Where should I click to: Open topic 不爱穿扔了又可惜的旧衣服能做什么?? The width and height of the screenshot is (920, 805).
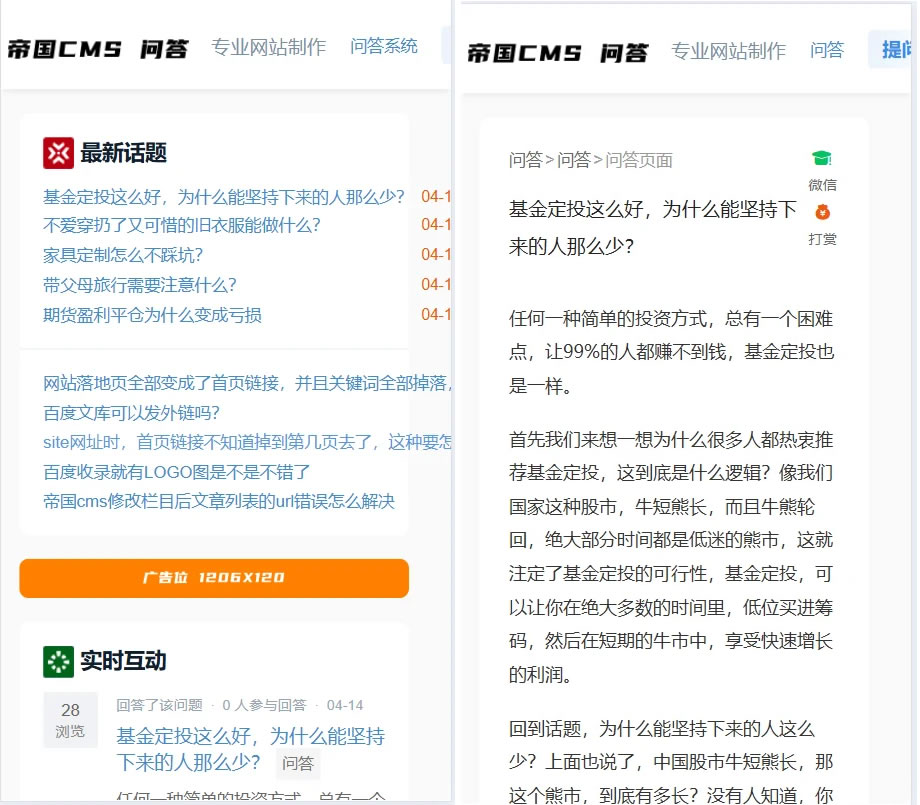tap(182, 225)
